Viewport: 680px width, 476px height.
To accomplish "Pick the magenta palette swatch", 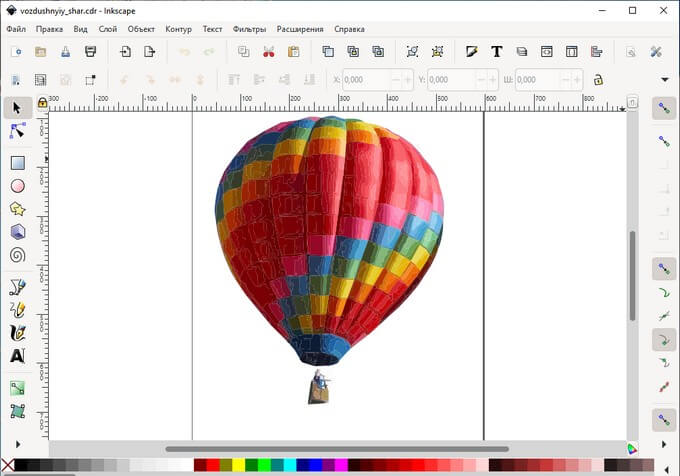I will point(341,465).
